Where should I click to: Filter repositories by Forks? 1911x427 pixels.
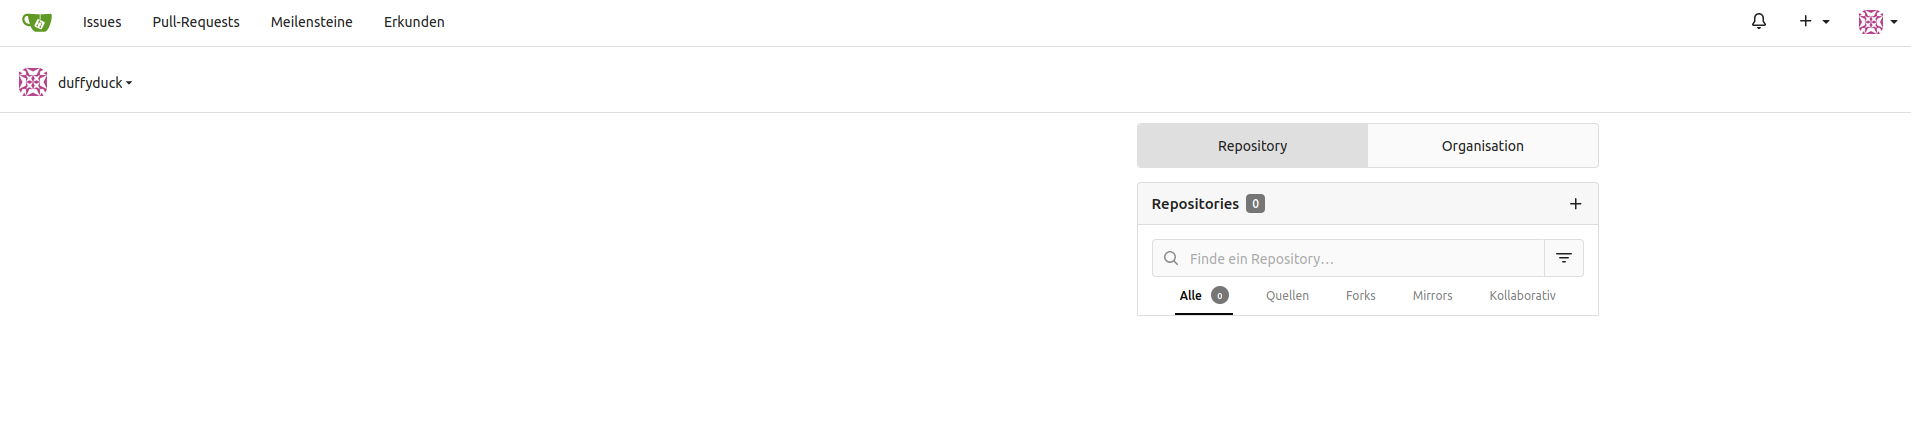pos(1360,296)
